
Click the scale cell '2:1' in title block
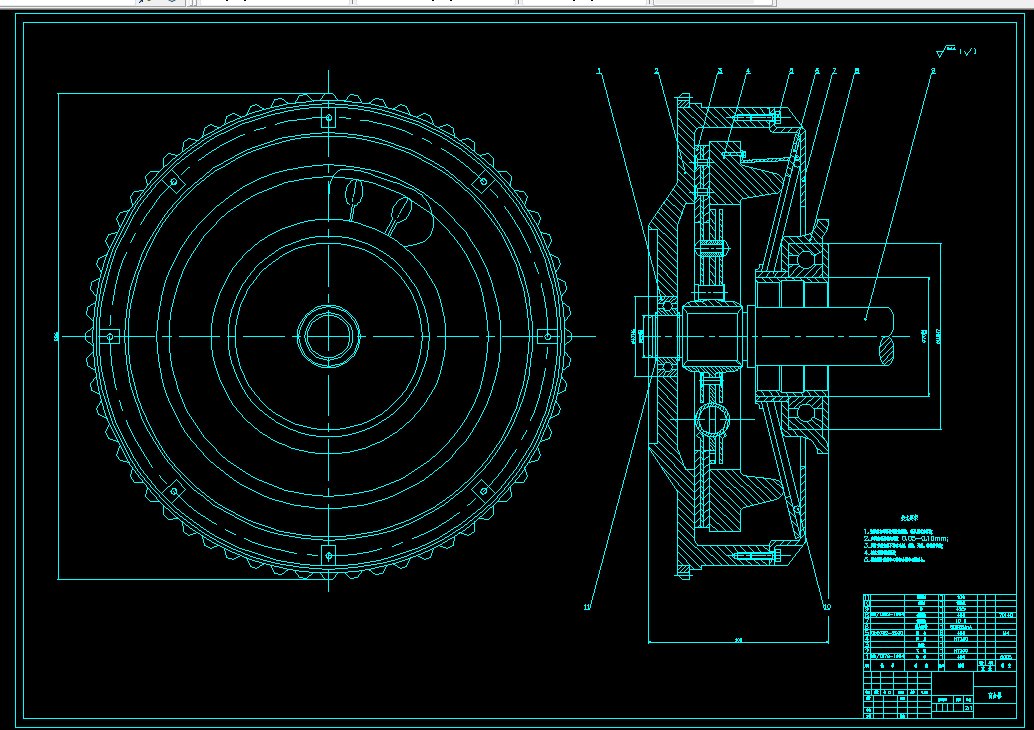point(968,708)
